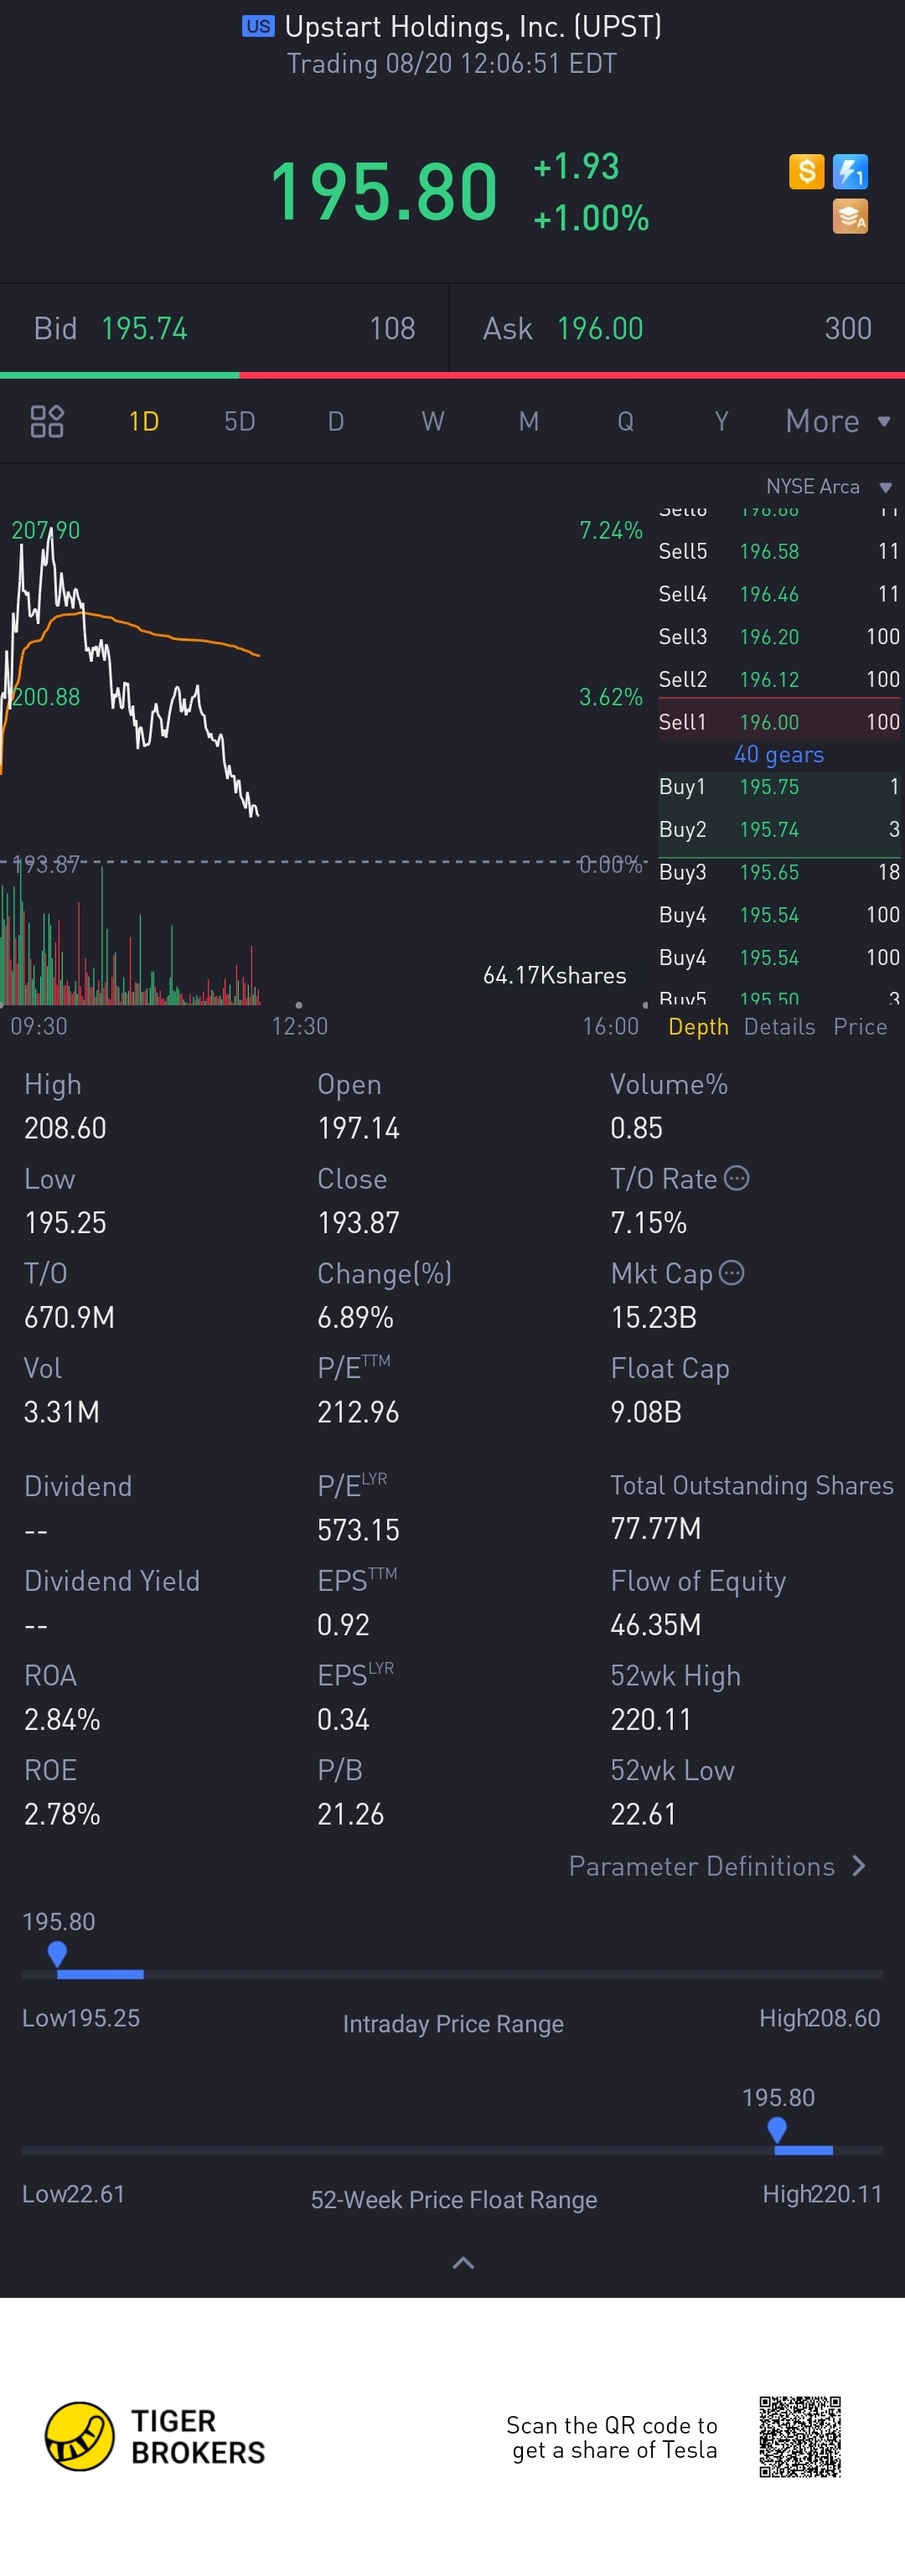This screenshot has height=2576, width=905.
Task: Switch chart to daily D period
Action: pyautogui.click(x=336, y=421)
